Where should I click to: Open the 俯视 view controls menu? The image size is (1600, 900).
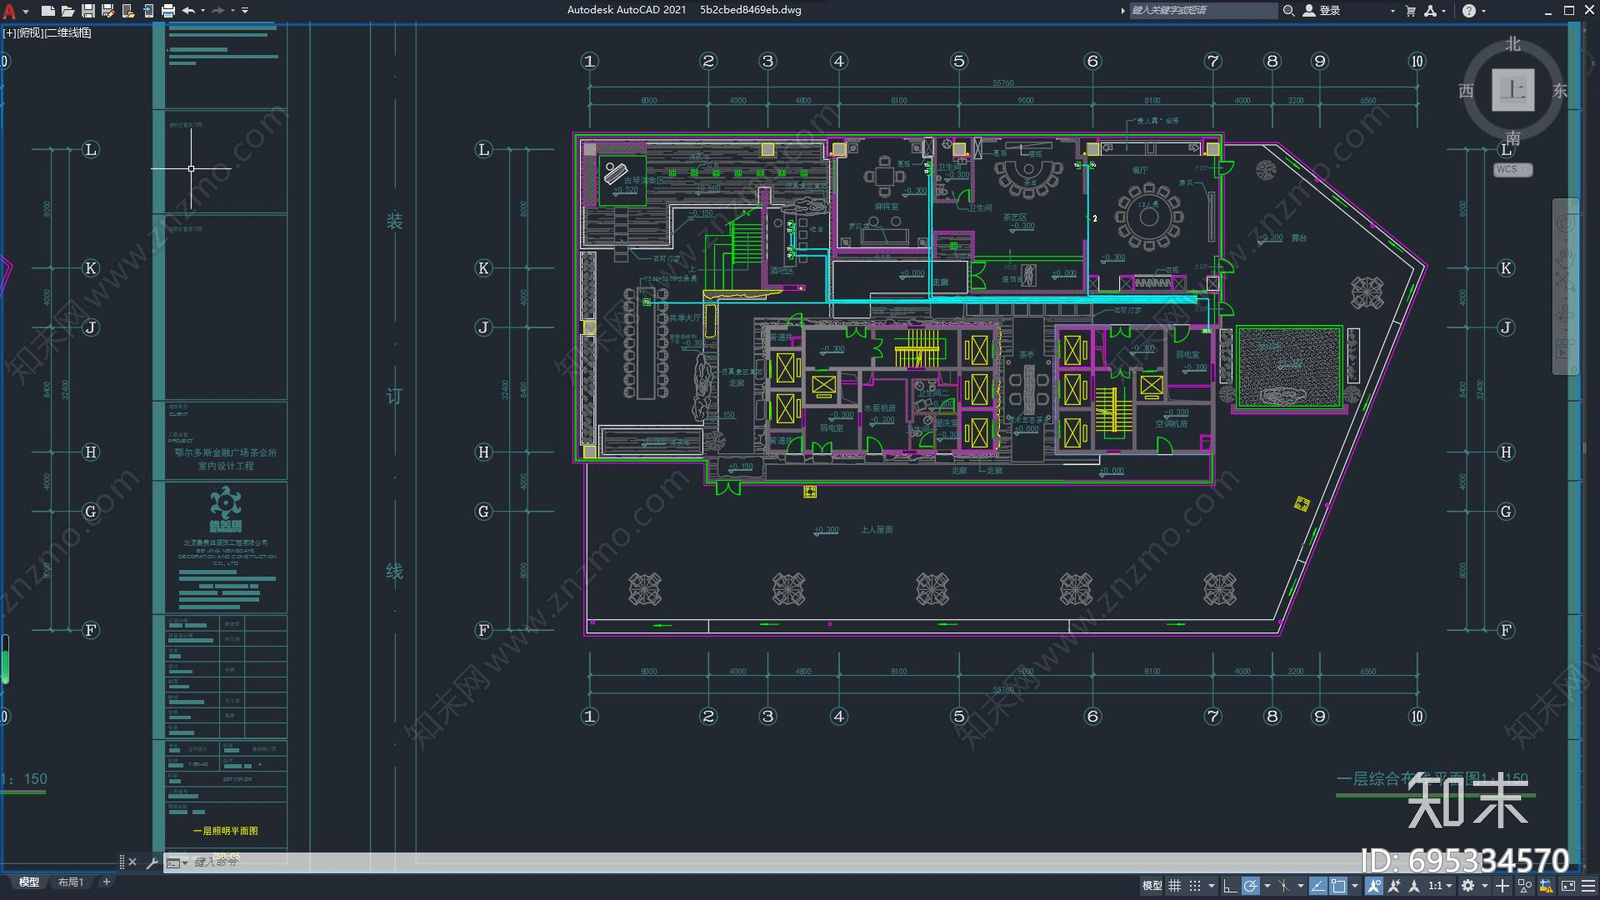click(x=30, y=33)
